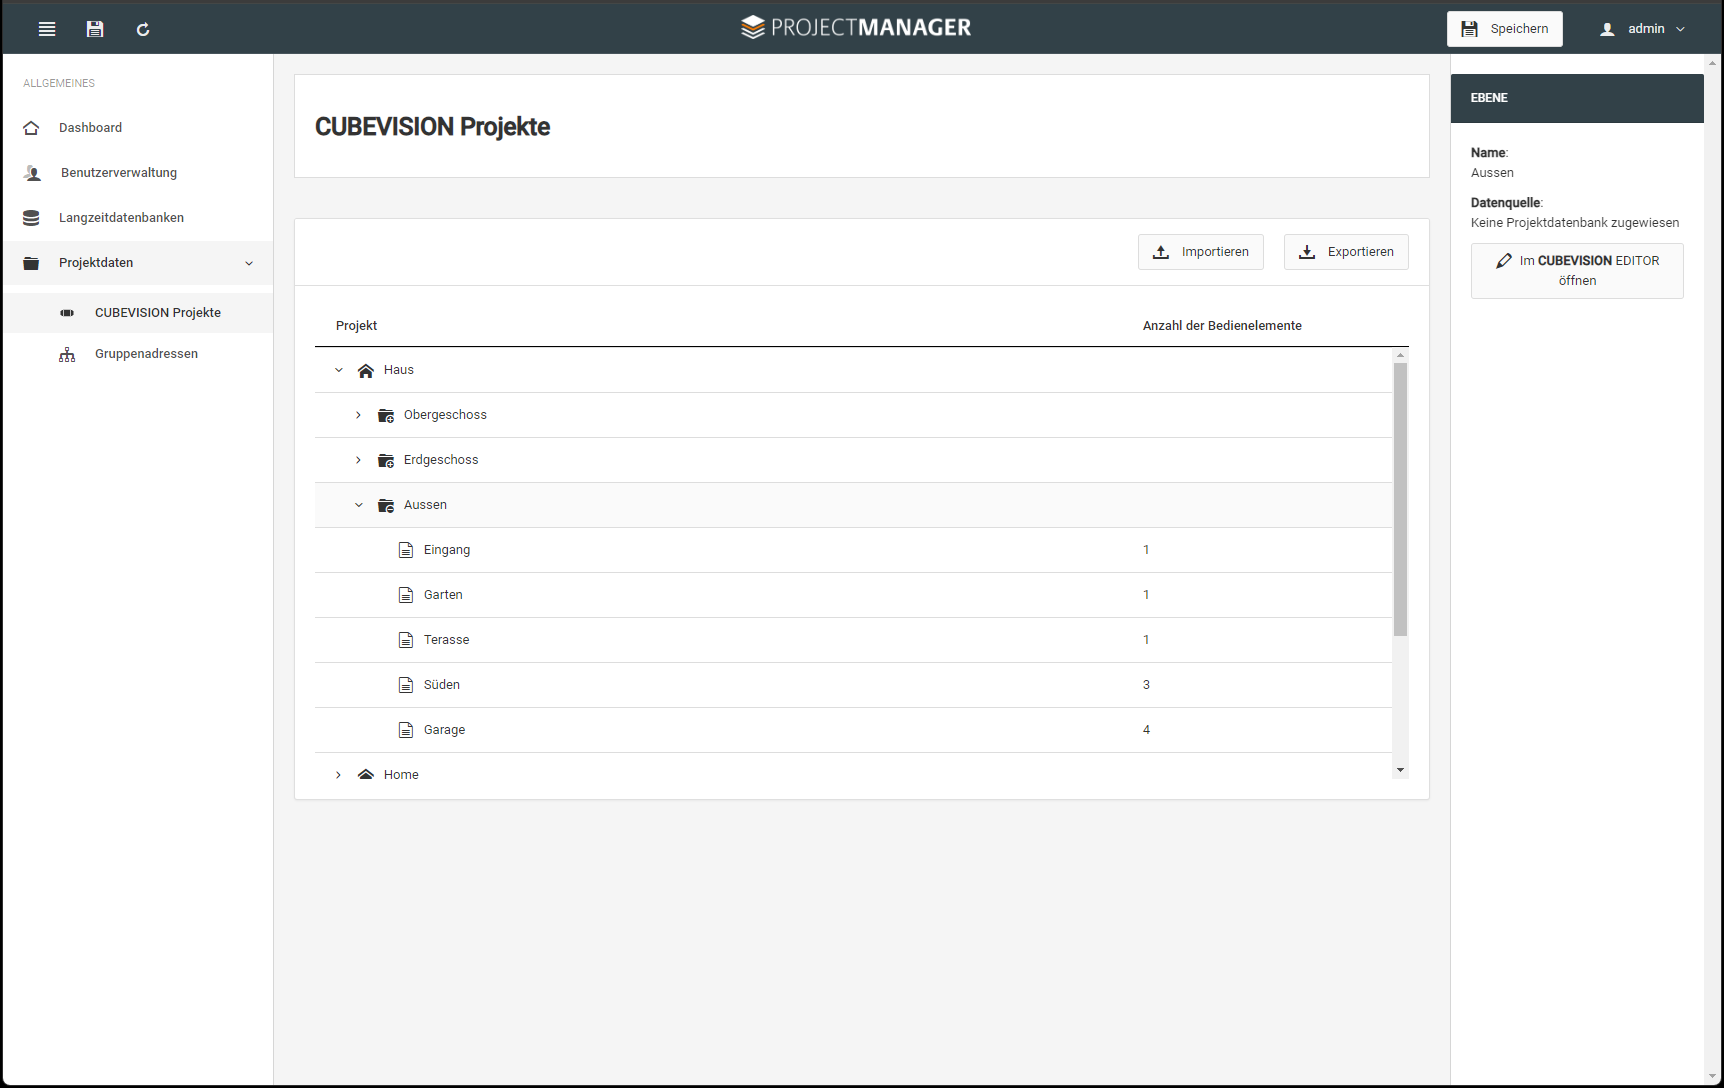The height and width of the screenshot is (1088, 1724).
Task: Collapse the Projektdaten sidebar section
Action: click(x=249, y=263)
